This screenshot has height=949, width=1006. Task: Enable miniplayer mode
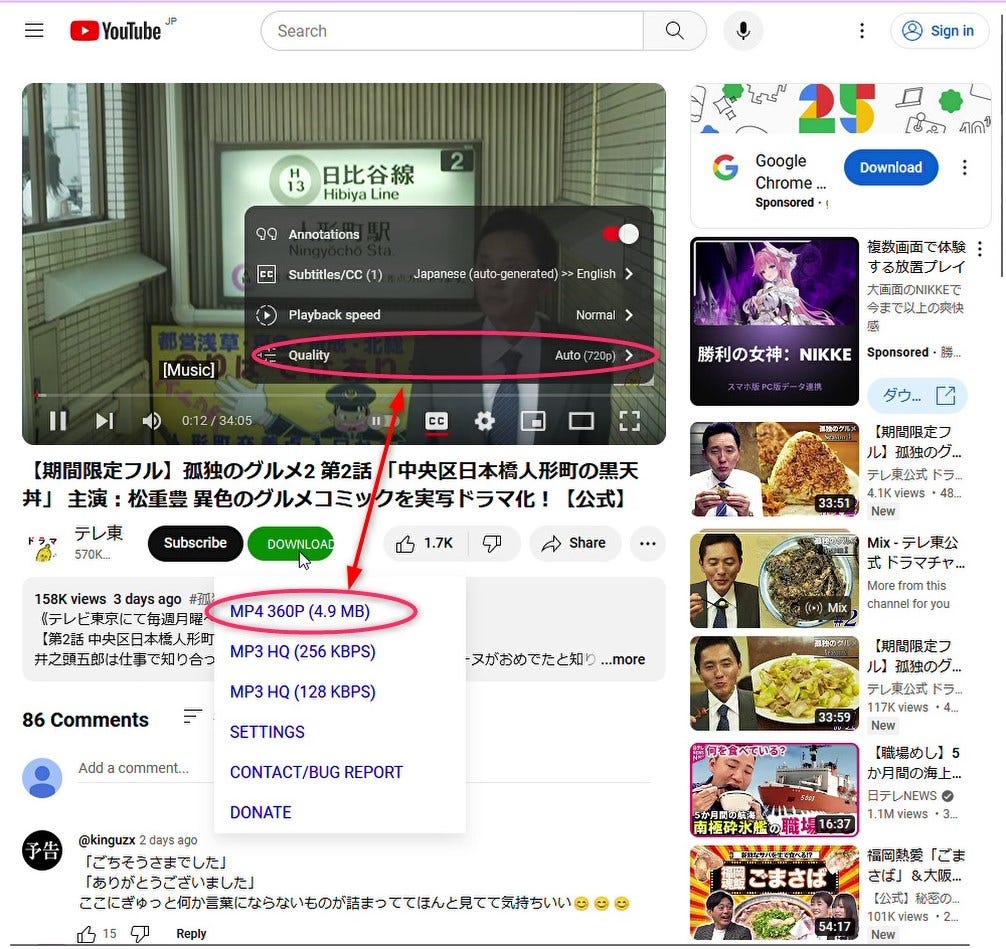(533, 421)
